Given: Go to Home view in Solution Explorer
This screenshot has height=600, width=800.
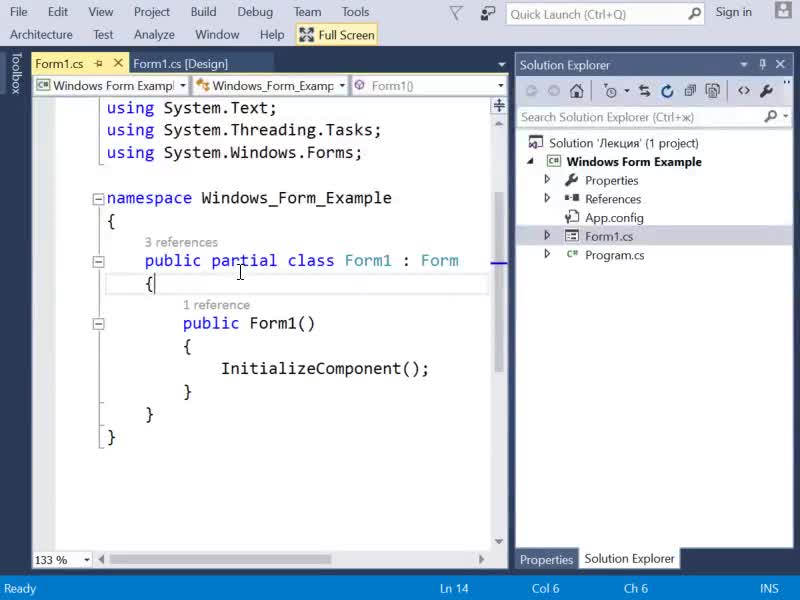Looking at the screenshot, I should click(577, 91).
